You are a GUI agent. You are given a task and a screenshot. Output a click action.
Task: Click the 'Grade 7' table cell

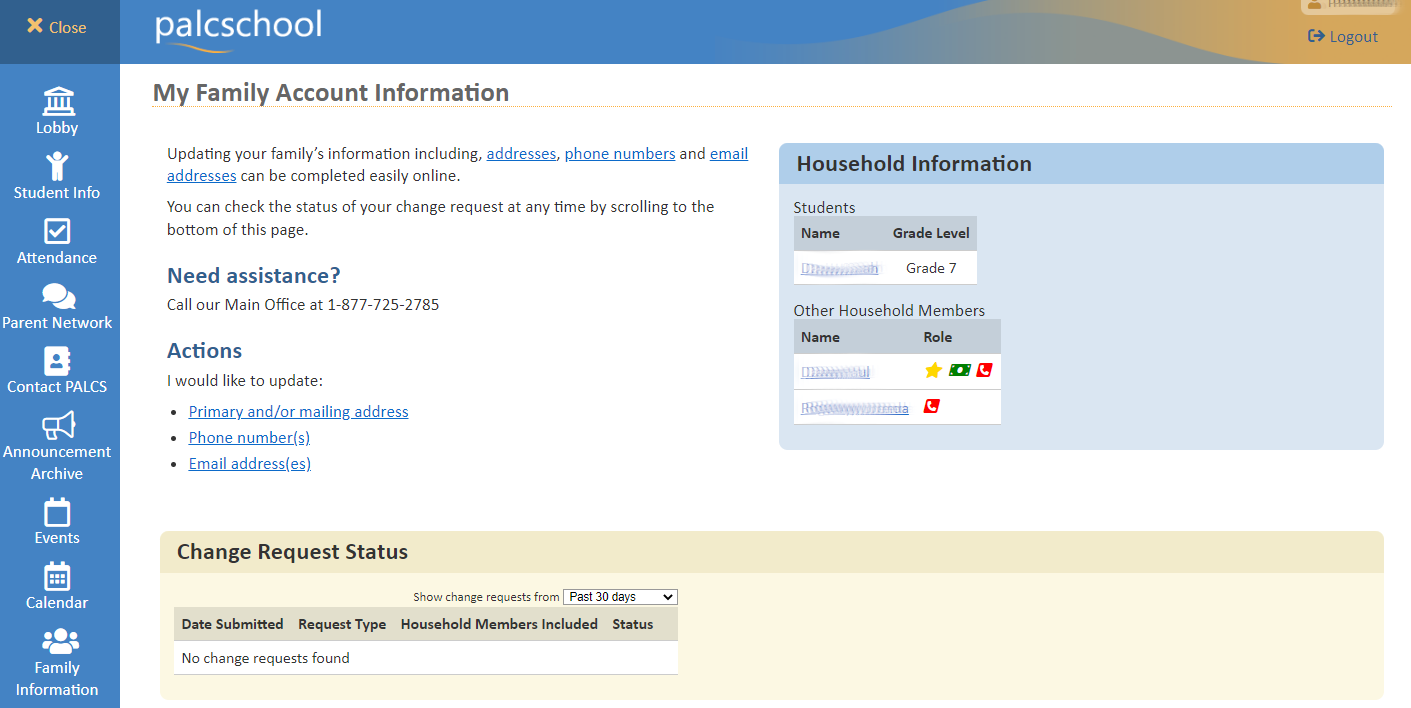click(x=931, y=268)
